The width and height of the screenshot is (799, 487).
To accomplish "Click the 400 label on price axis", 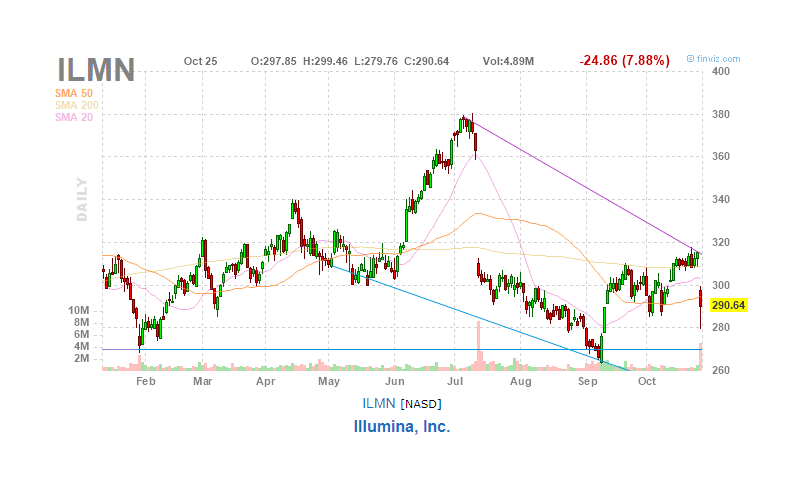I will [721, 72].
